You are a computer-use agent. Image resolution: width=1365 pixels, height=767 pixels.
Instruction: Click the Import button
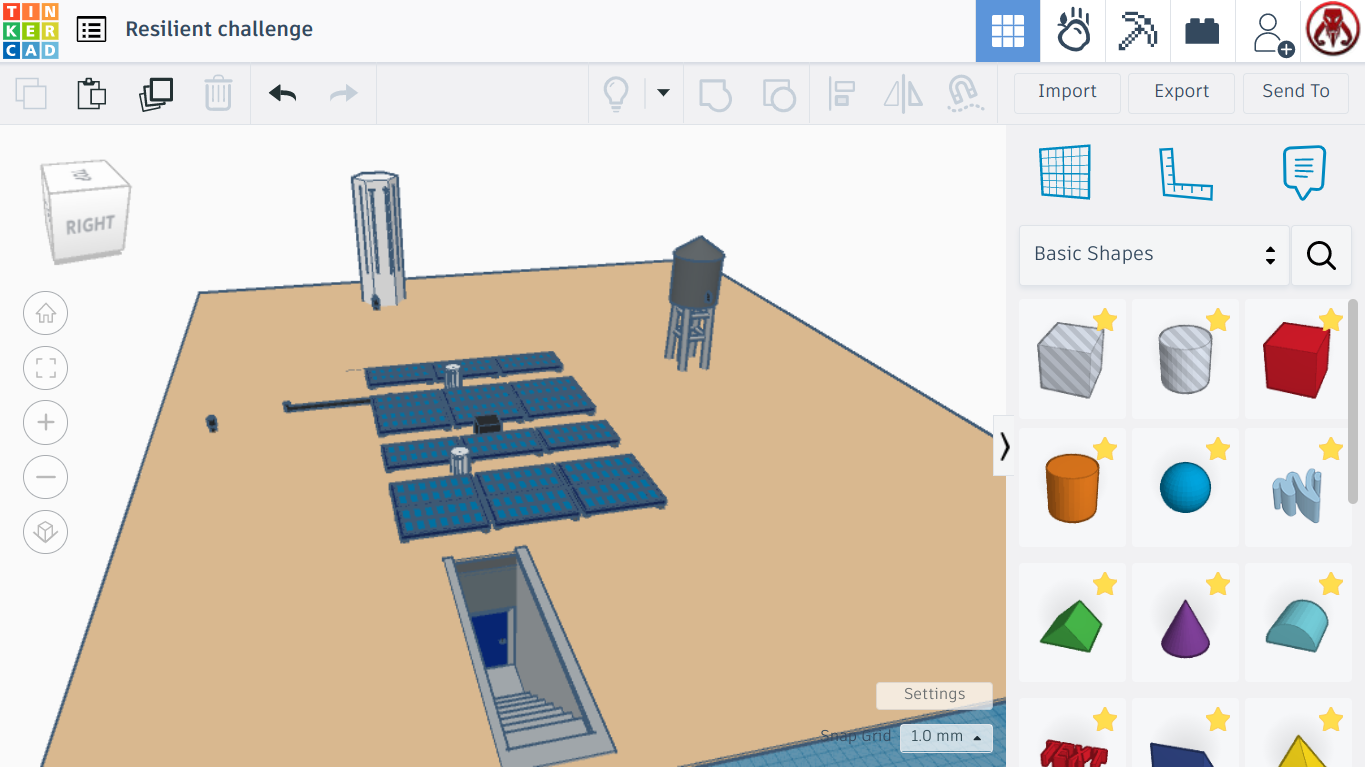(1067, 92)
